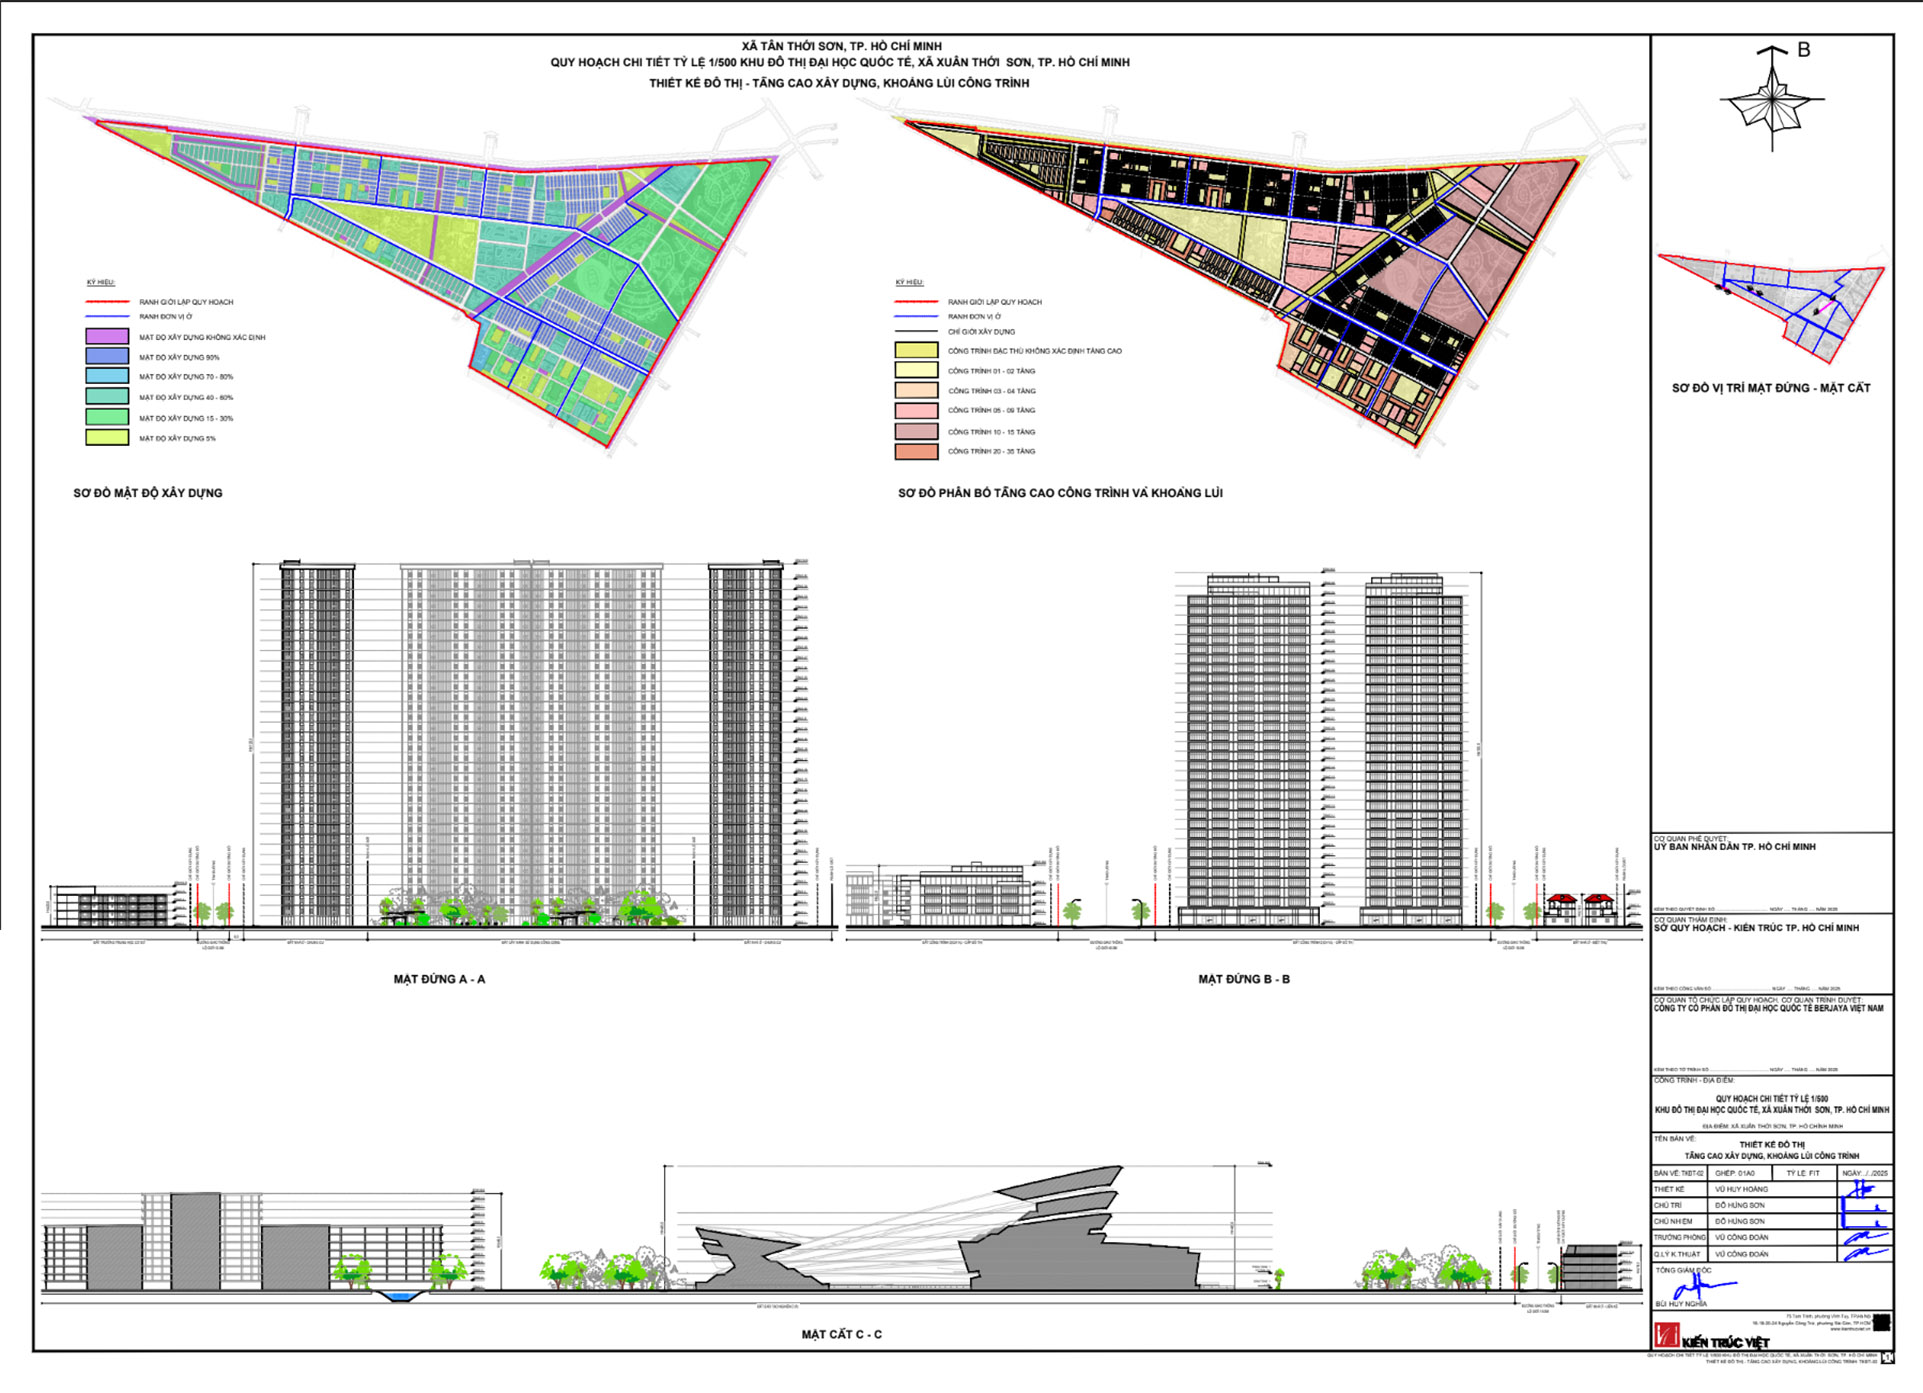Click the light blue 70 - 80% density swatch
Screen dimensions: 1923x1393
(x=107, y=376)
